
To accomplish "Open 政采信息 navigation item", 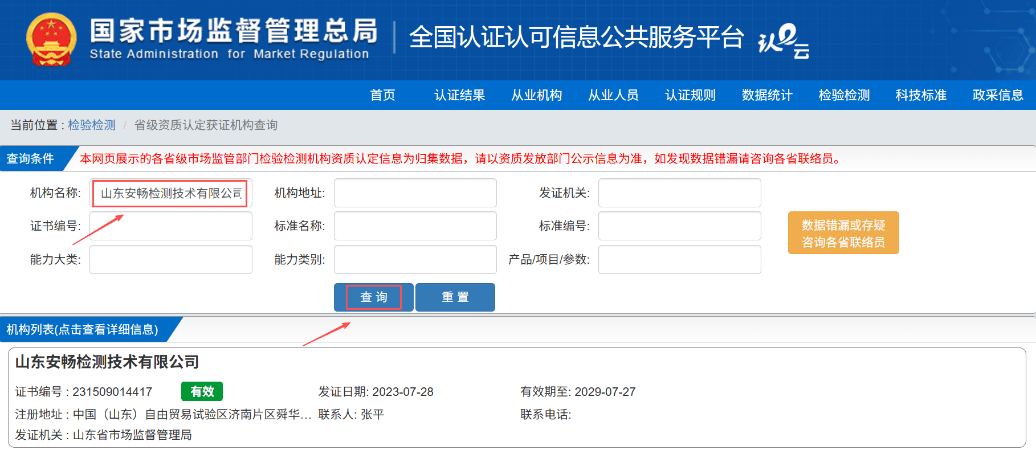I will tap(997, 95).
